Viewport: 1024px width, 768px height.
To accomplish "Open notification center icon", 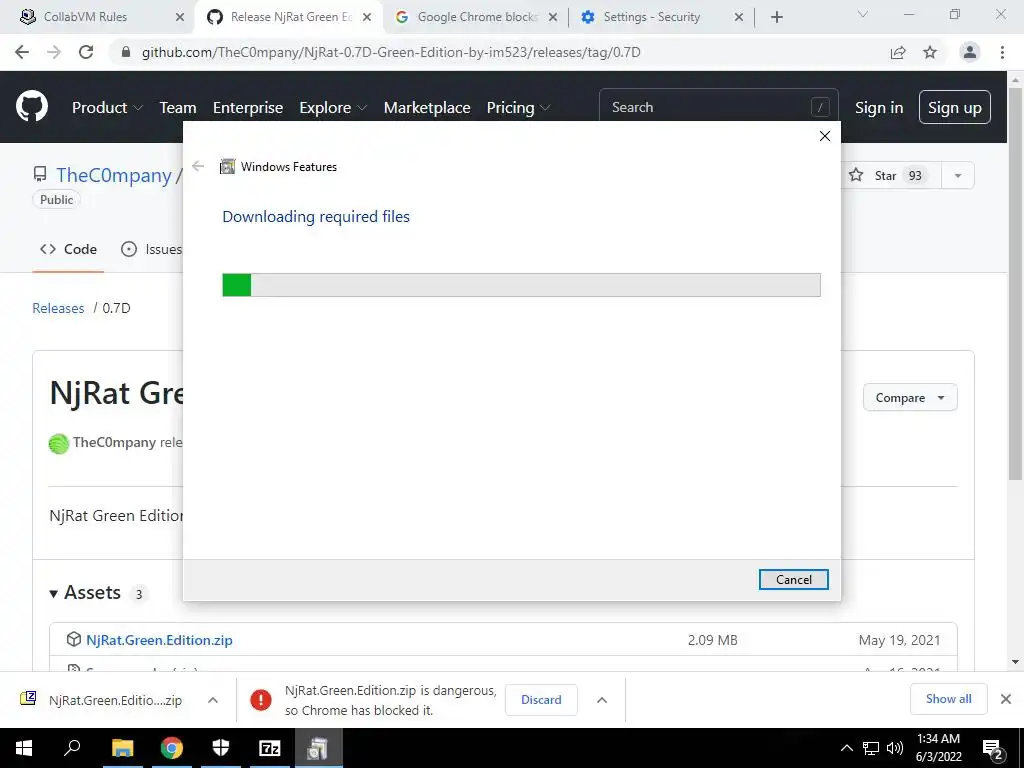I will click(993, 748).
